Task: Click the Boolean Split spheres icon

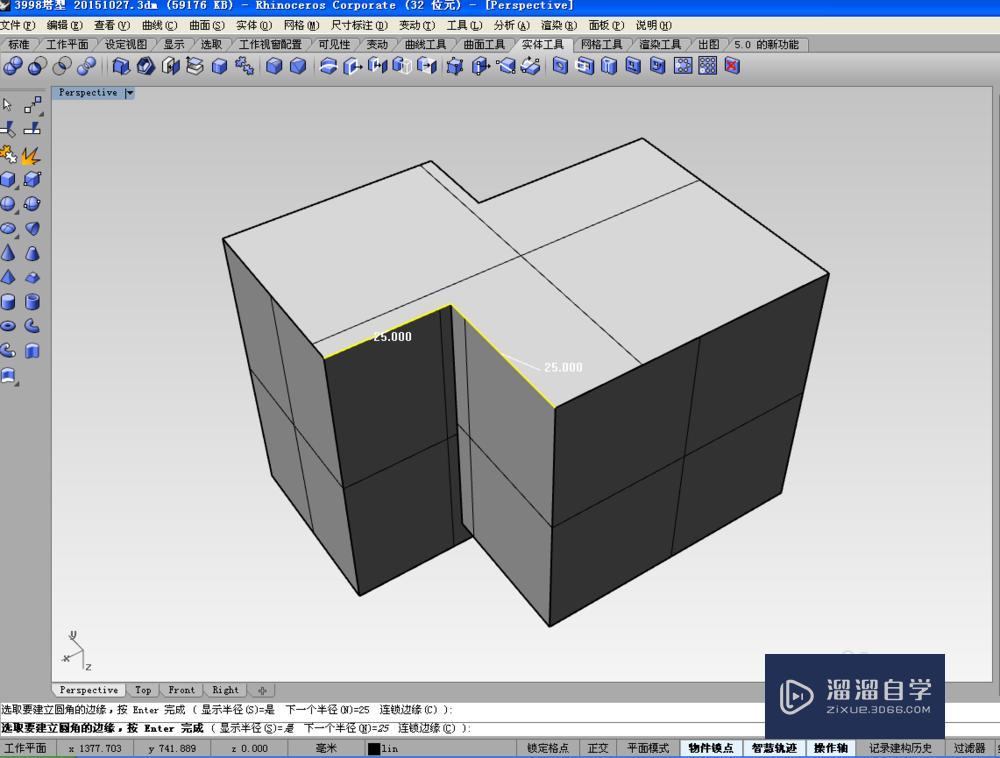Action: (x=86, y=66)
